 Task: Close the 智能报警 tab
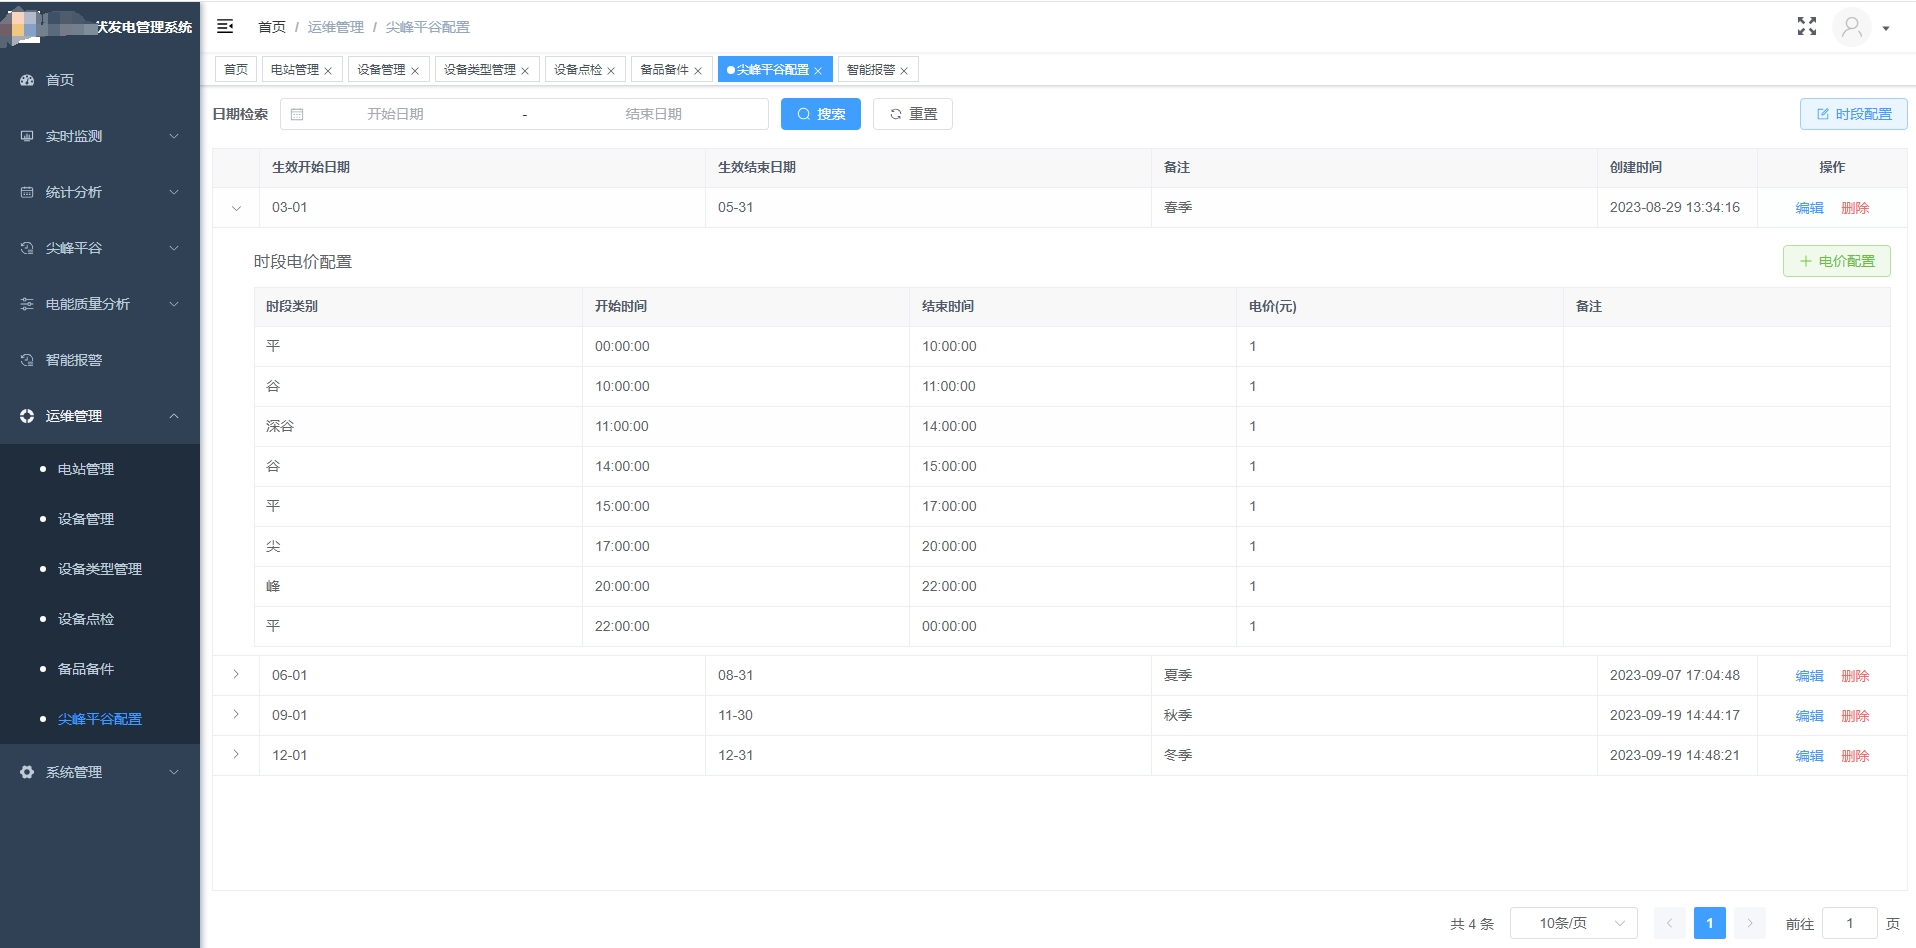(904, 71)
